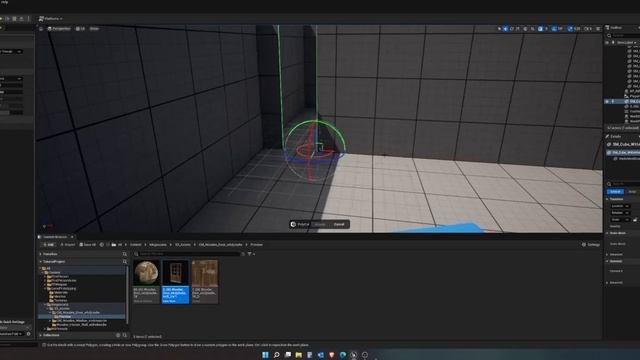Screen dimensions: 640x360
Task: Open viewport options hamburger menu
Action: pyautogui.click(x=41, y=29)
